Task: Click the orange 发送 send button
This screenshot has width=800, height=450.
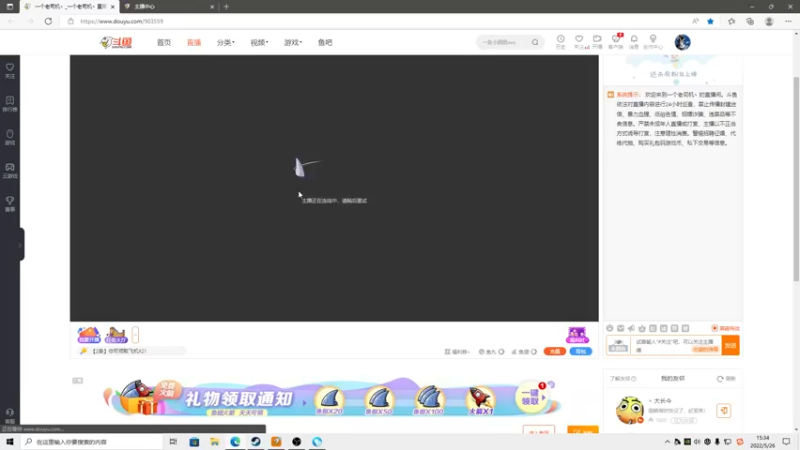Action: 731,345
